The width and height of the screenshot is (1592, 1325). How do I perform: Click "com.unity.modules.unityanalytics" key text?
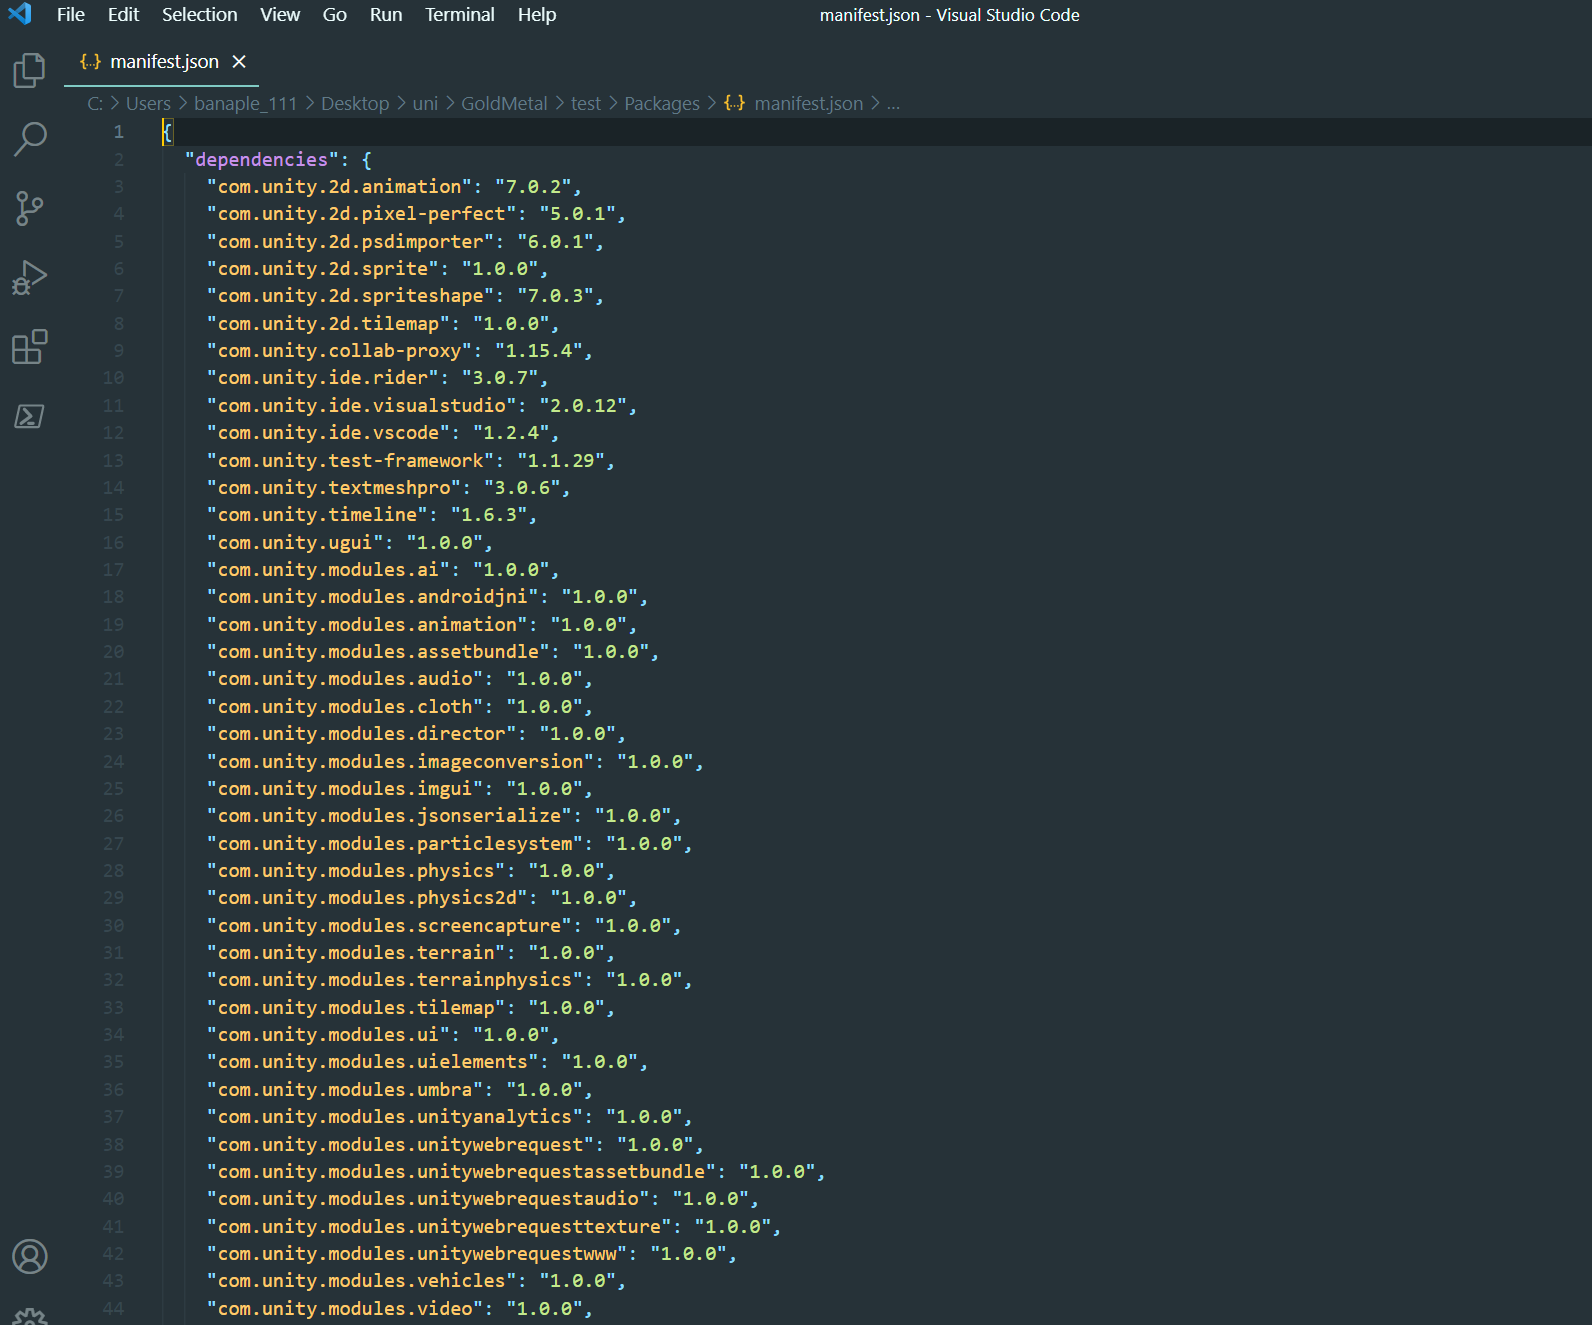click(395, 1117)
